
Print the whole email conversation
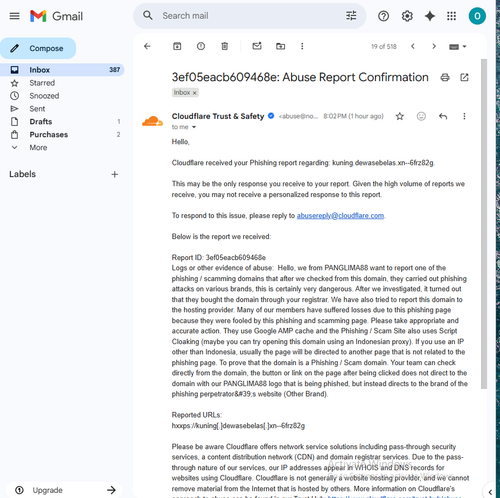(x=445, y=77)
